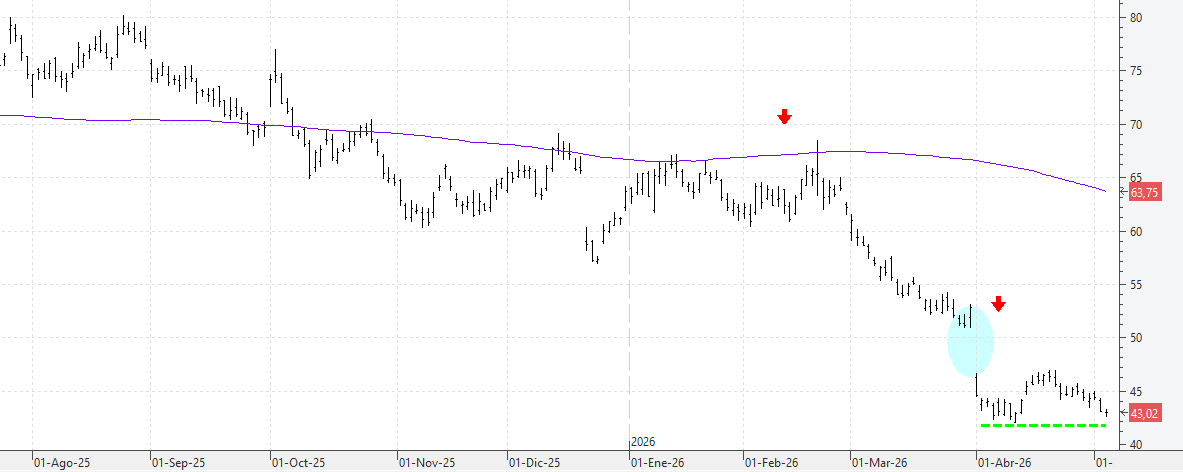Click the 50 price axis label

coord(1136,339)
